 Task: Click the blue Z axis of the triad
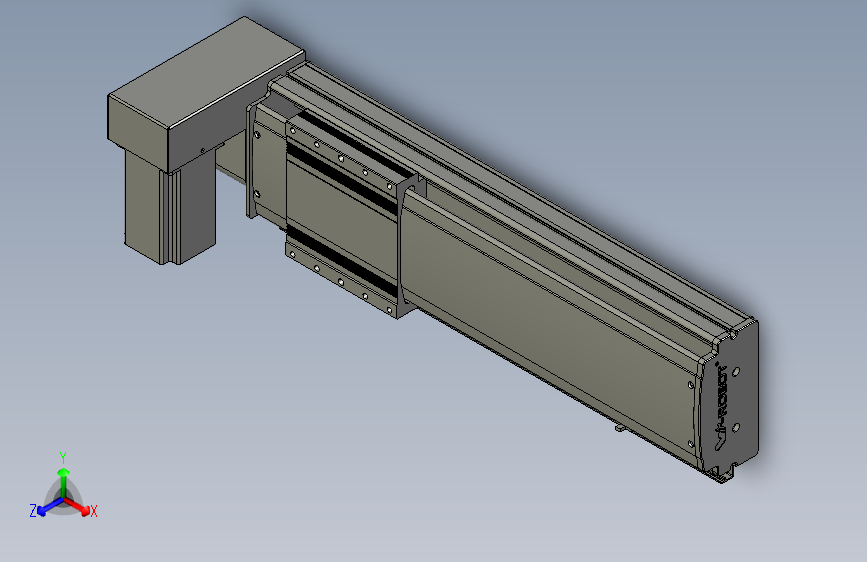50,507
